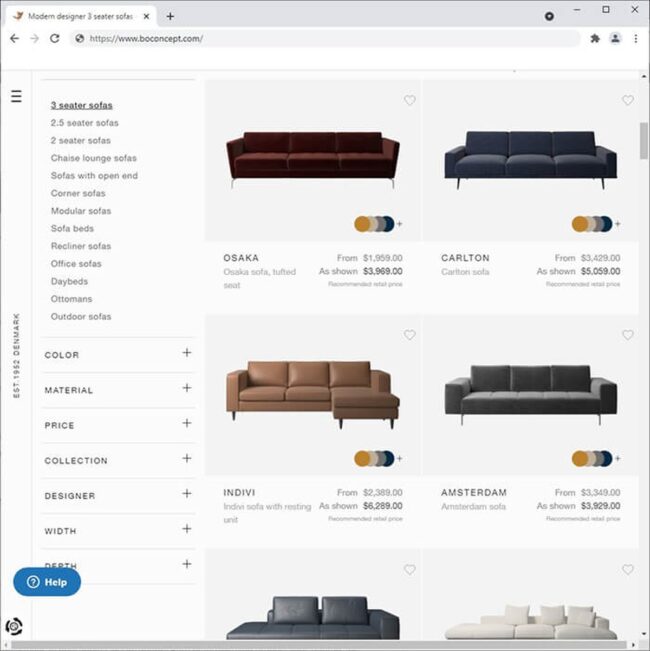Click the browser back arrow
The height and width of the screenshot is (651, 650).
pyautogui.click(x=14, y=39)
